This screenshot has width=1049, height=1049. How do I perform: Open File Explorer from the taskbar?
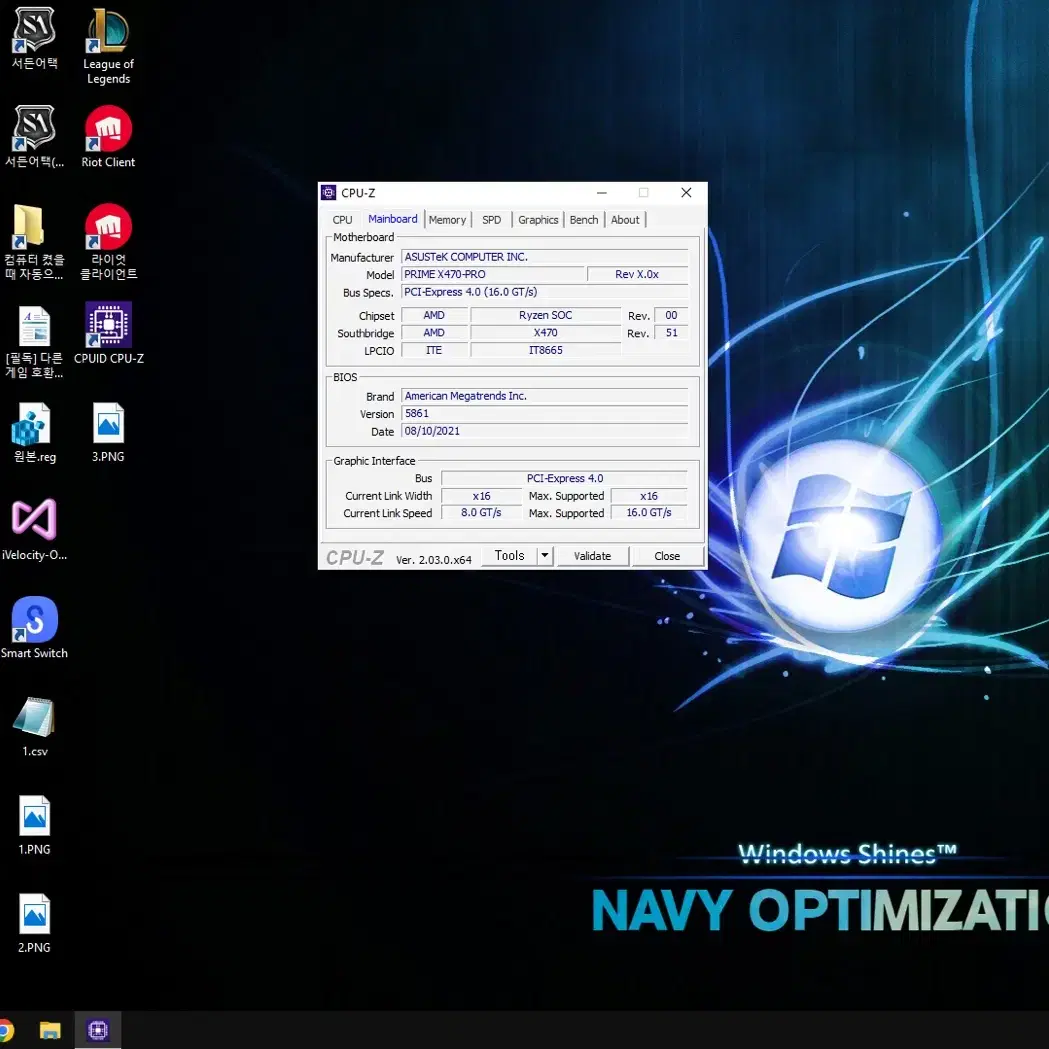point(50,1030)
